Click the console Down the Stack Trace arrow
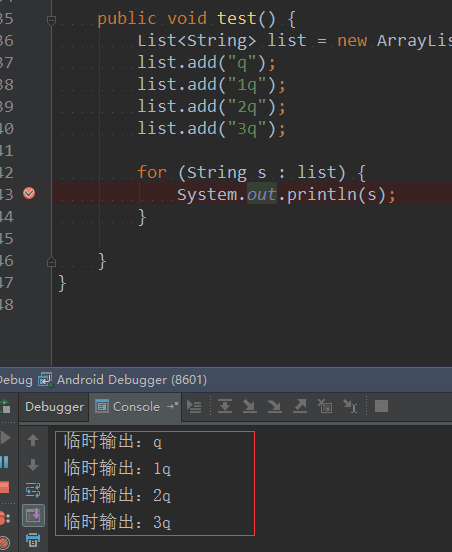This screenshot has width=452, height=552. coord(33,465)
